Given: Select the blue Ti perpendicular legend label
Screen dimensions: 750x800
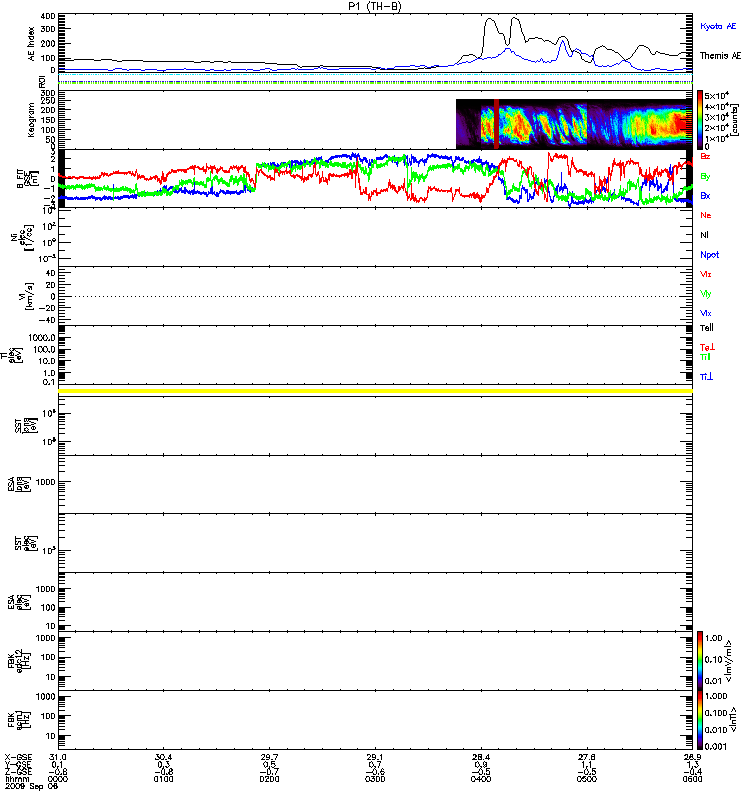Looking at the screenshot, I should 706,377.
